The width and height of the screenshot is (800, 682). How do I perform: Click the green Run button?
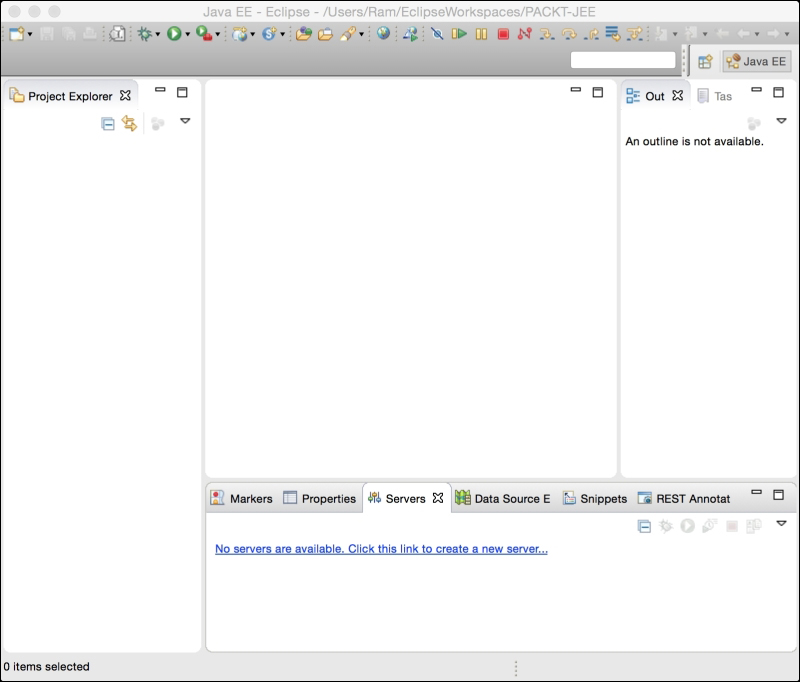click(x=174, y=34)
